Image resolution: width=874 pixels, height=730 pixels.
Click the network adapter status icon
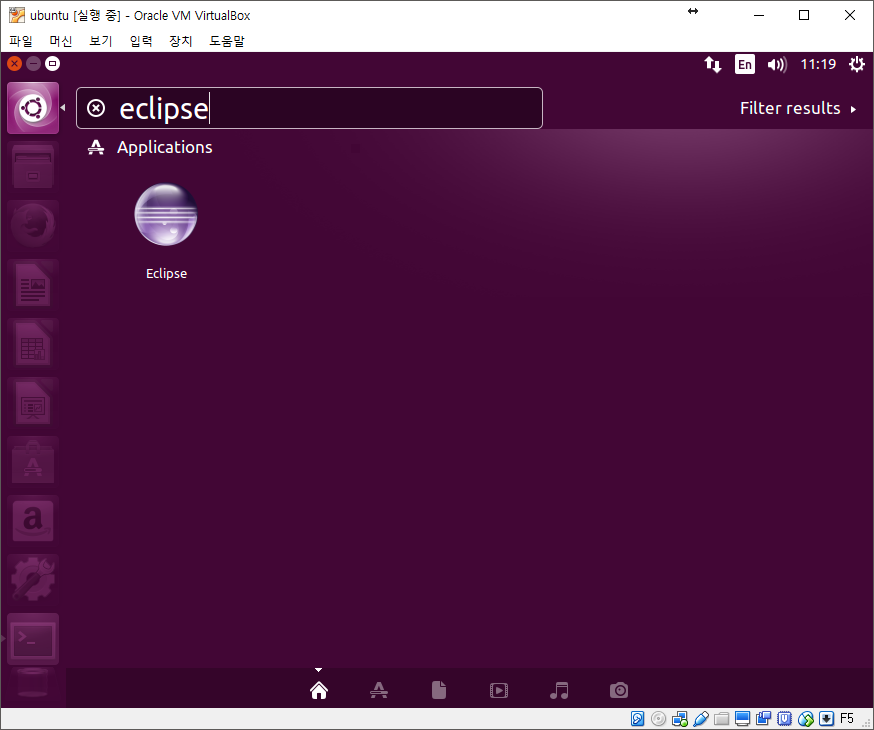679,719
